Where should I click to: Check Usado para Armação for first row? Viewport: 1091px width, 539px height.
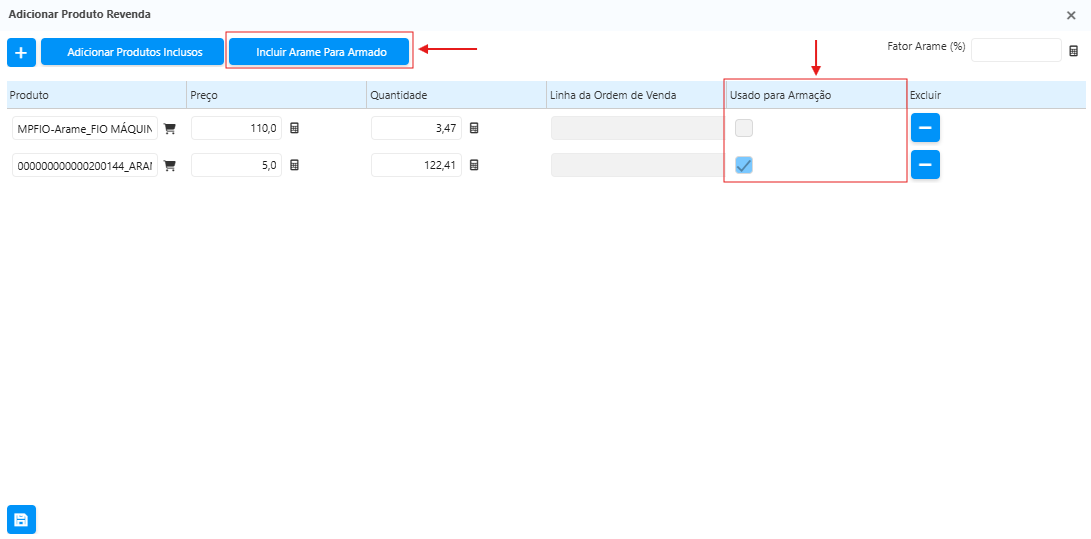tap(744, 128)
